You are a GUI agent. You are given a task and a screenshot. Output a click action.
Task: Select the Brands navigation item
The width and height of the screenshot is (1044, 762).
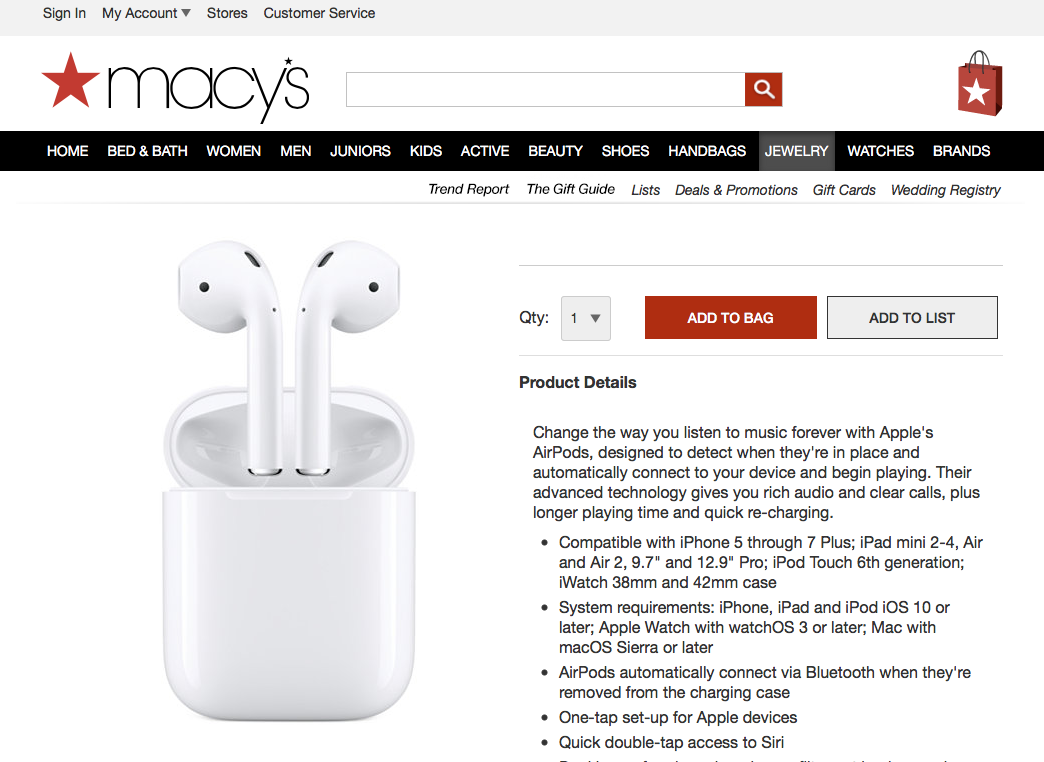[x=961, y=151]
